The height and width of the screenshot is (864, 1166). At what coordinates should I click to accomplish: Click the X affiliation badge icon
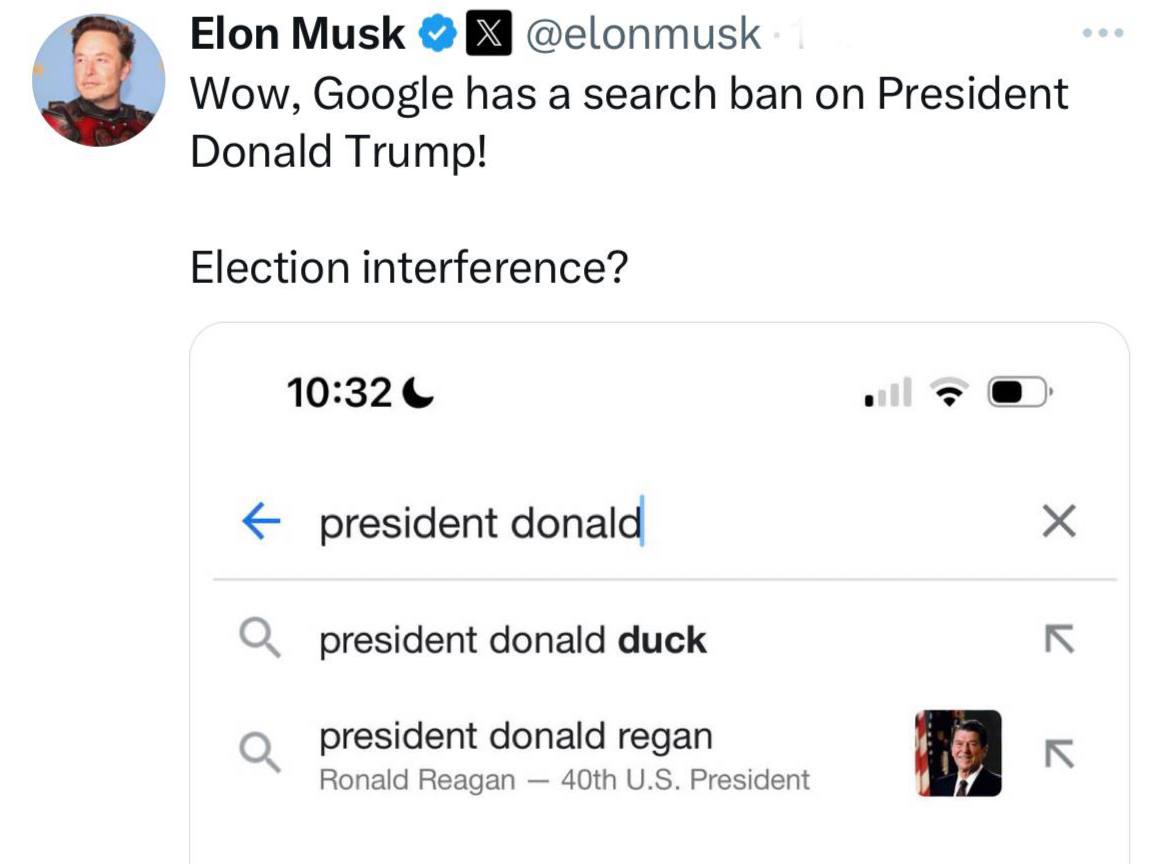484,34
